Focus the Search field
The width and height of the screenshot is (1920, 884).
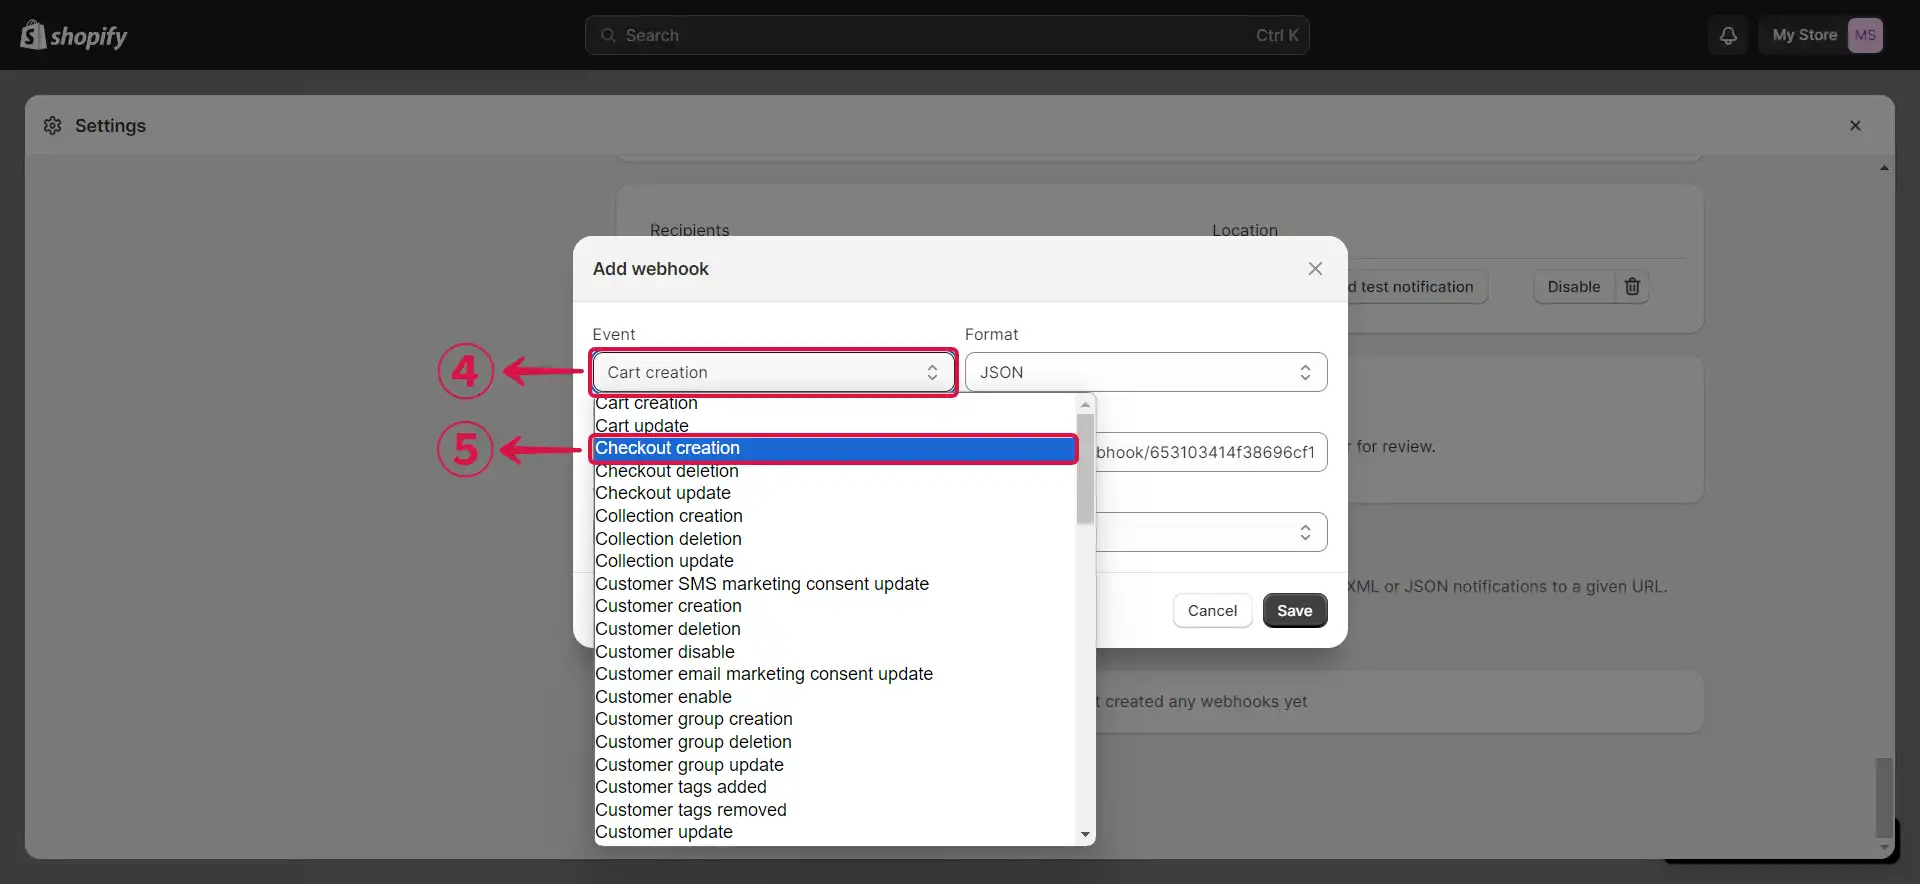pyautogui.click(x=947, y=35)
